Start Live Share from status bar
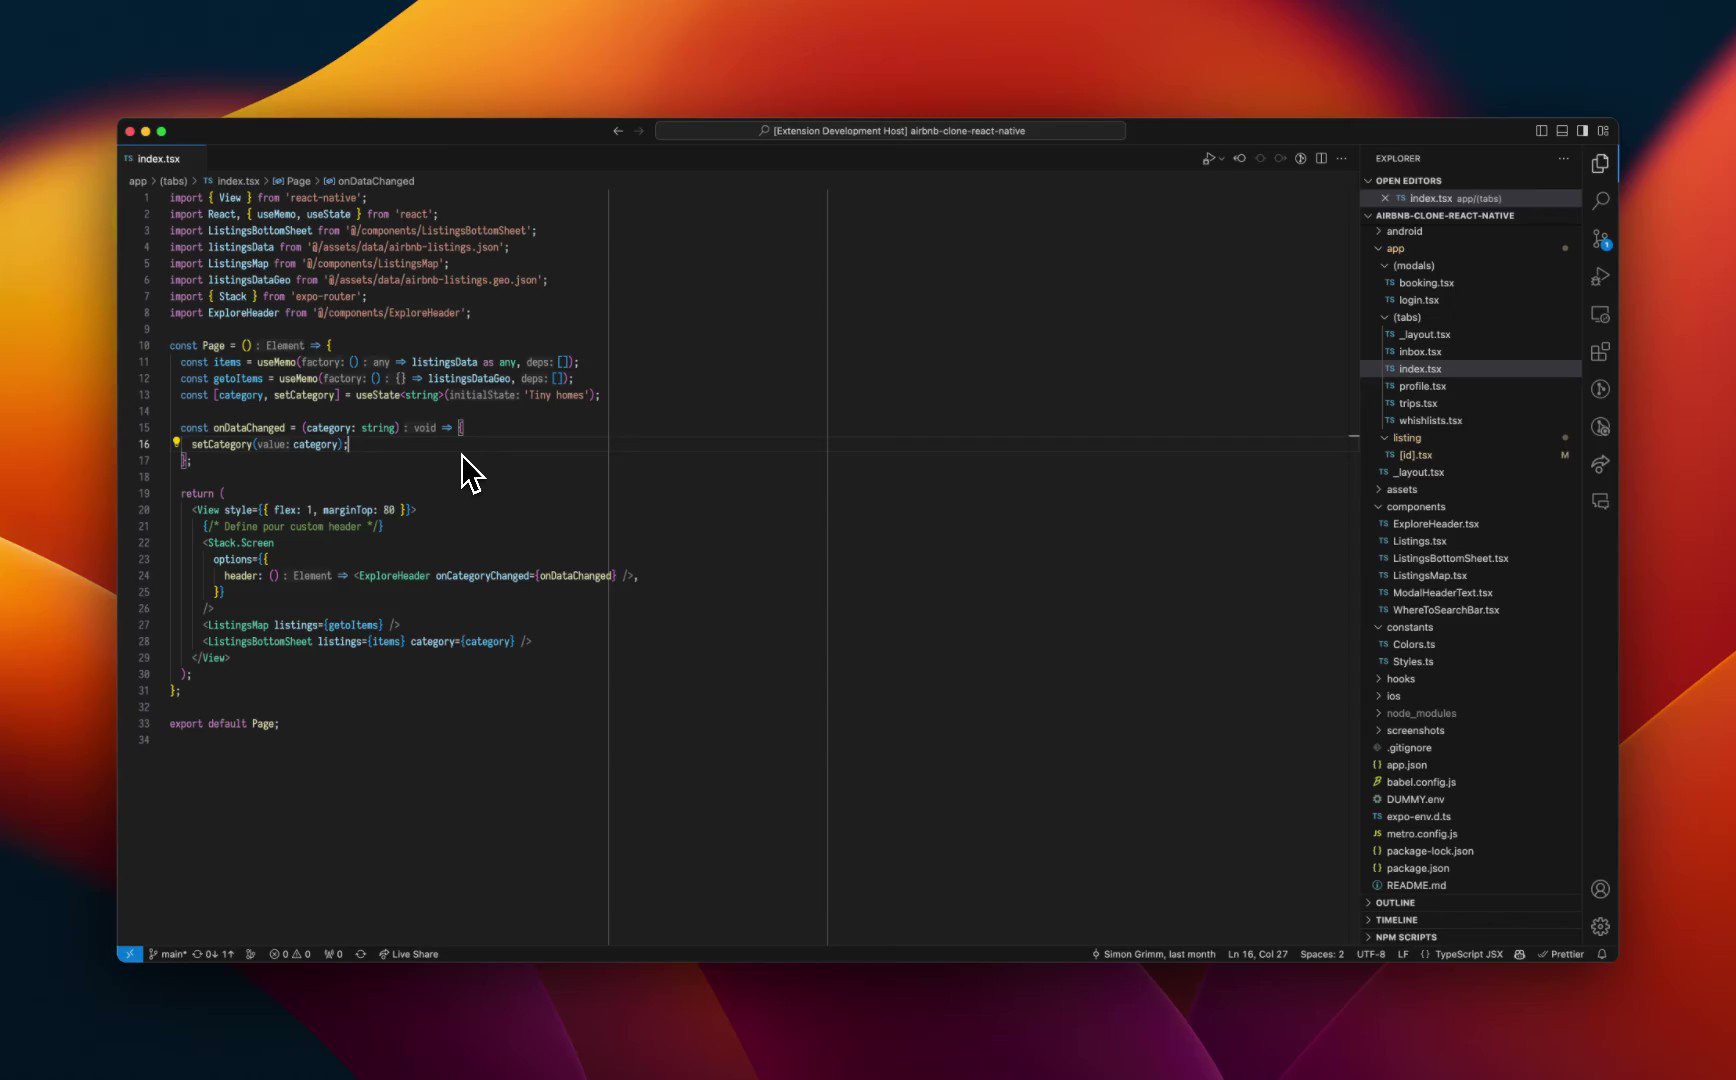 408,954
